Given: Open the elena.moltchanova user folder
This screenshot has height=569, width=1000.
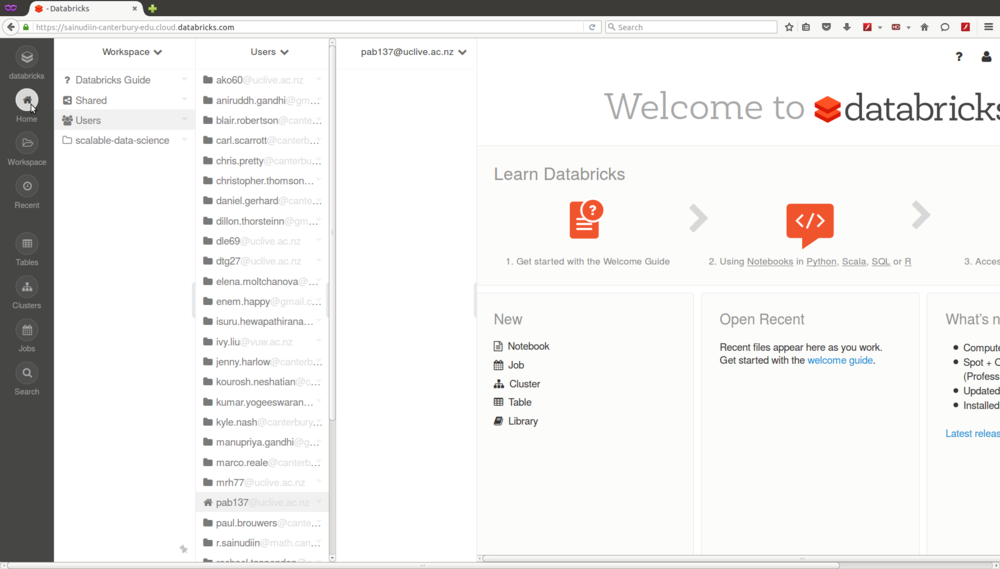Looking at the screenshot, I should (262, 281).
